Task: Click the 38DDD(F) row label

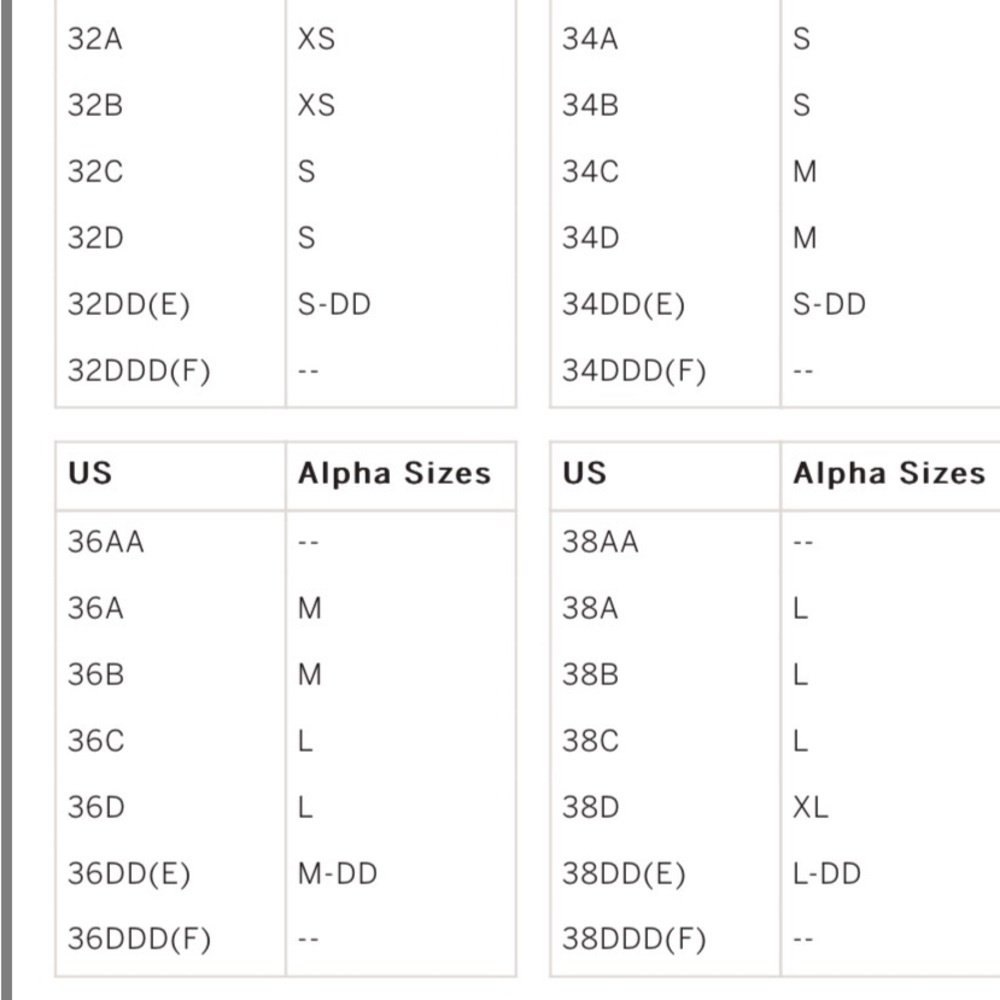Action: point(634,939)
